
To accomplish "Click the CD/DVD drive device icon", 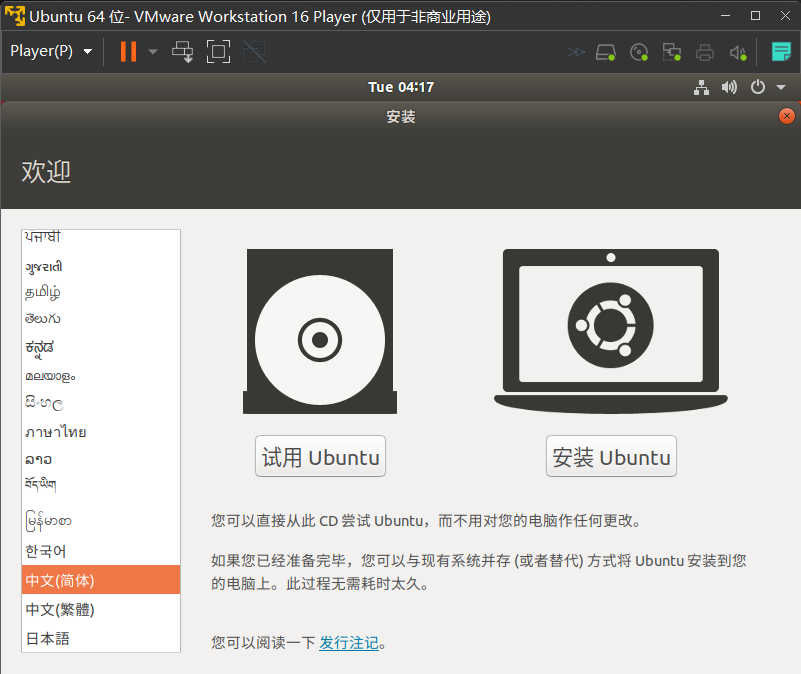I will (x=640, y=52).
